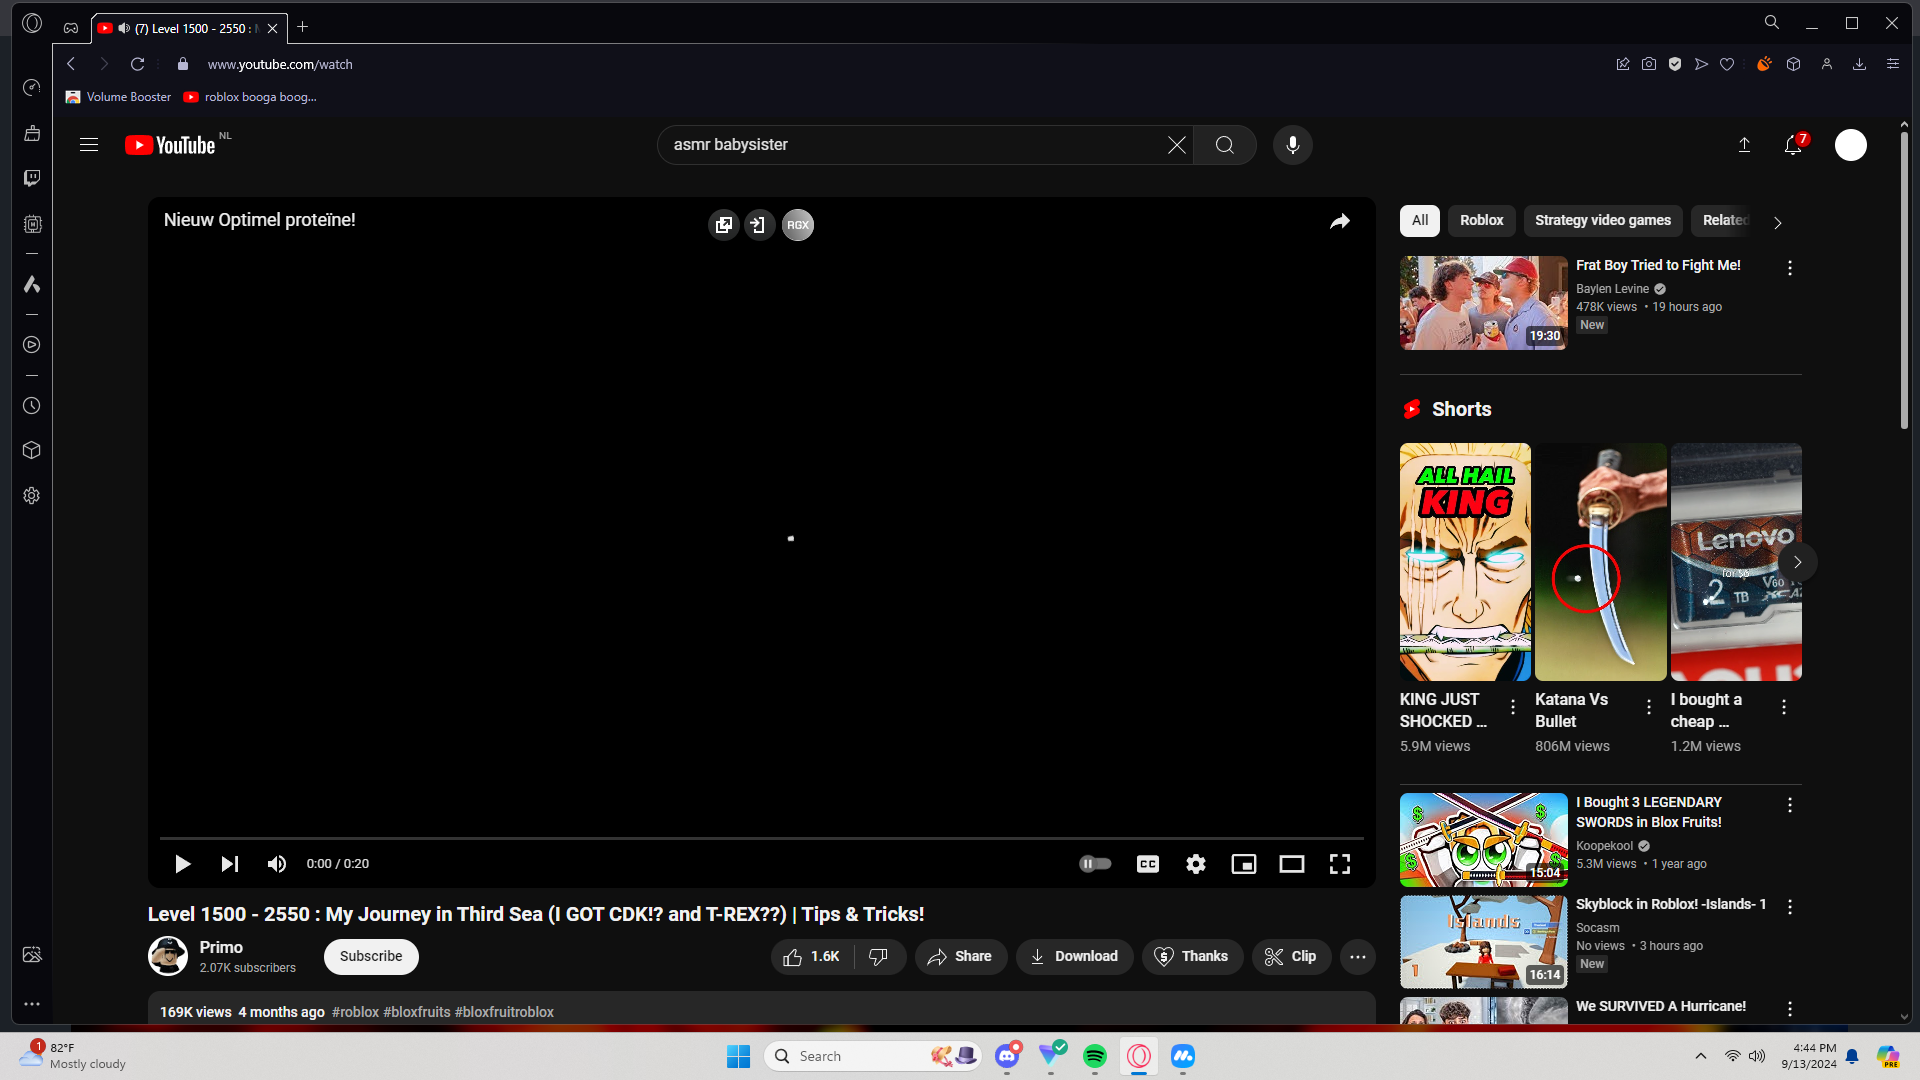The height and width of the screenshot is (1080, 1920).
Task: Click the My Flow paper plane icon
Action: click(x=1701, y=64)
